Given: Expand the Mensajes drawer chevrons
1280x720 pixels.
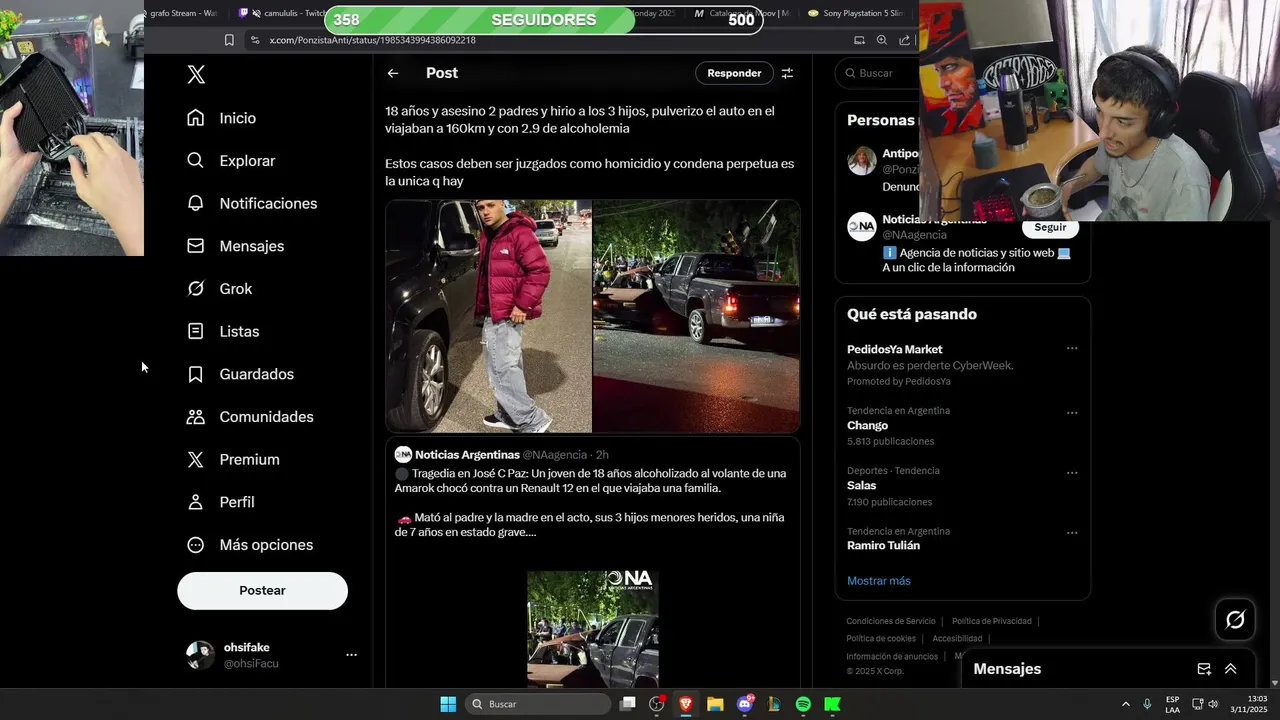Looking at the screenshot, I should pos(1231,669).
